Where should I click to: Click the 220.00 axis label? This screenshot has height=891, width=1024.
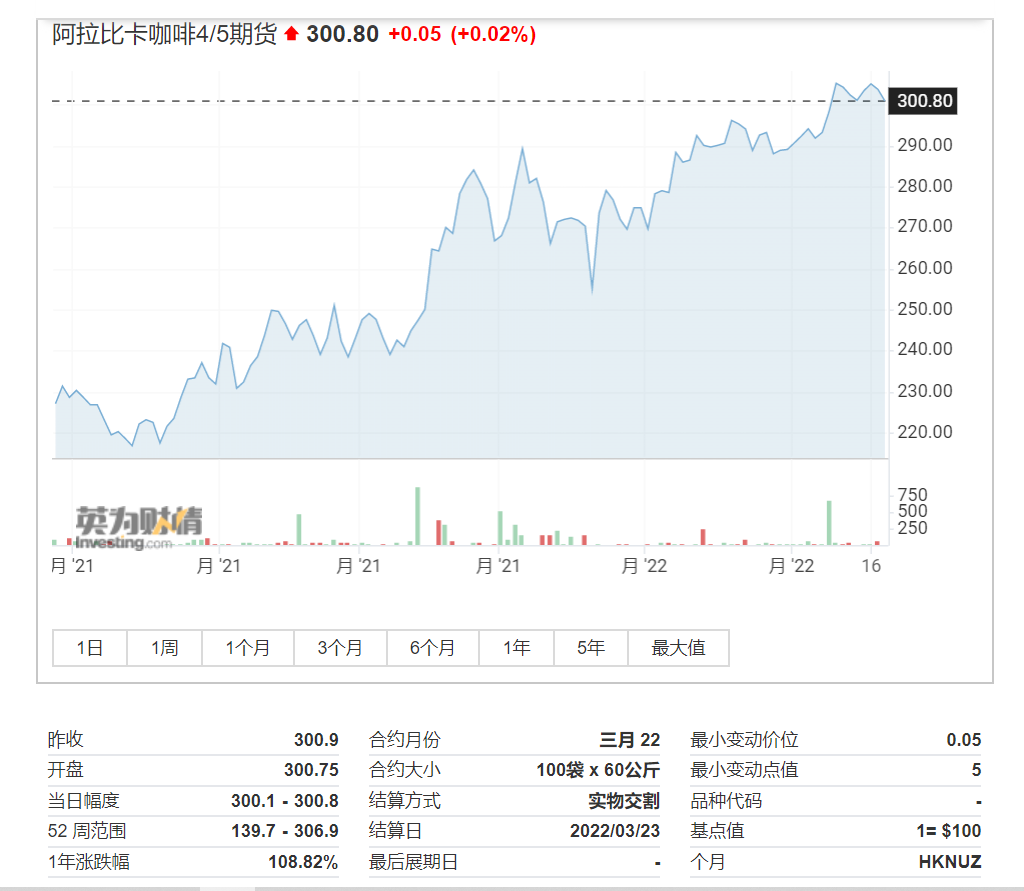point(925,432)
